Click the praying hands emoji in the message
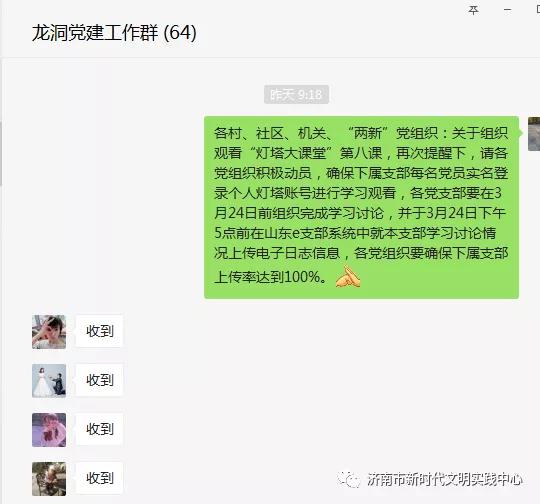Viewport: 540px width, 504px height. click(x=348, y=276)
